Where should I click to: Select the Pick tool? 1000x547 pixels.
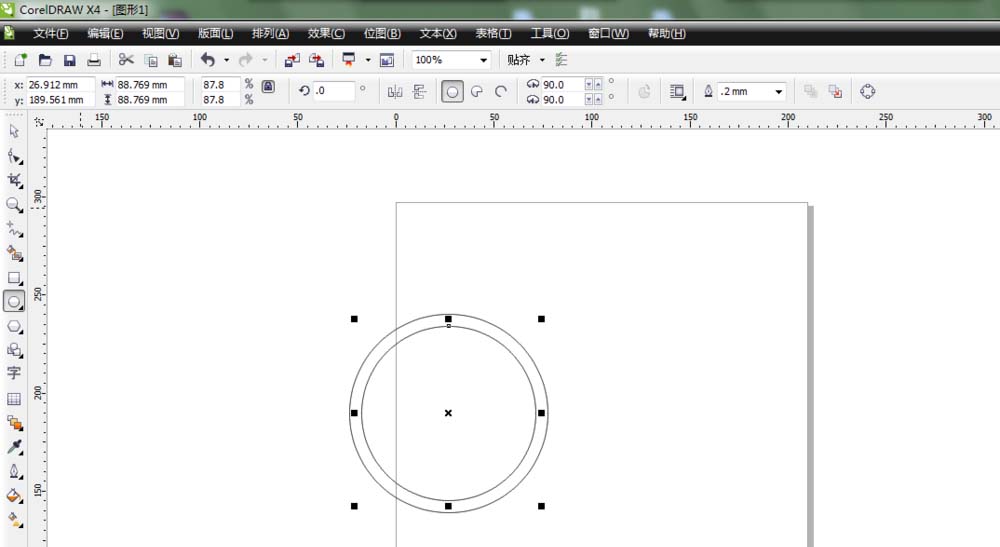coord(14,131)
